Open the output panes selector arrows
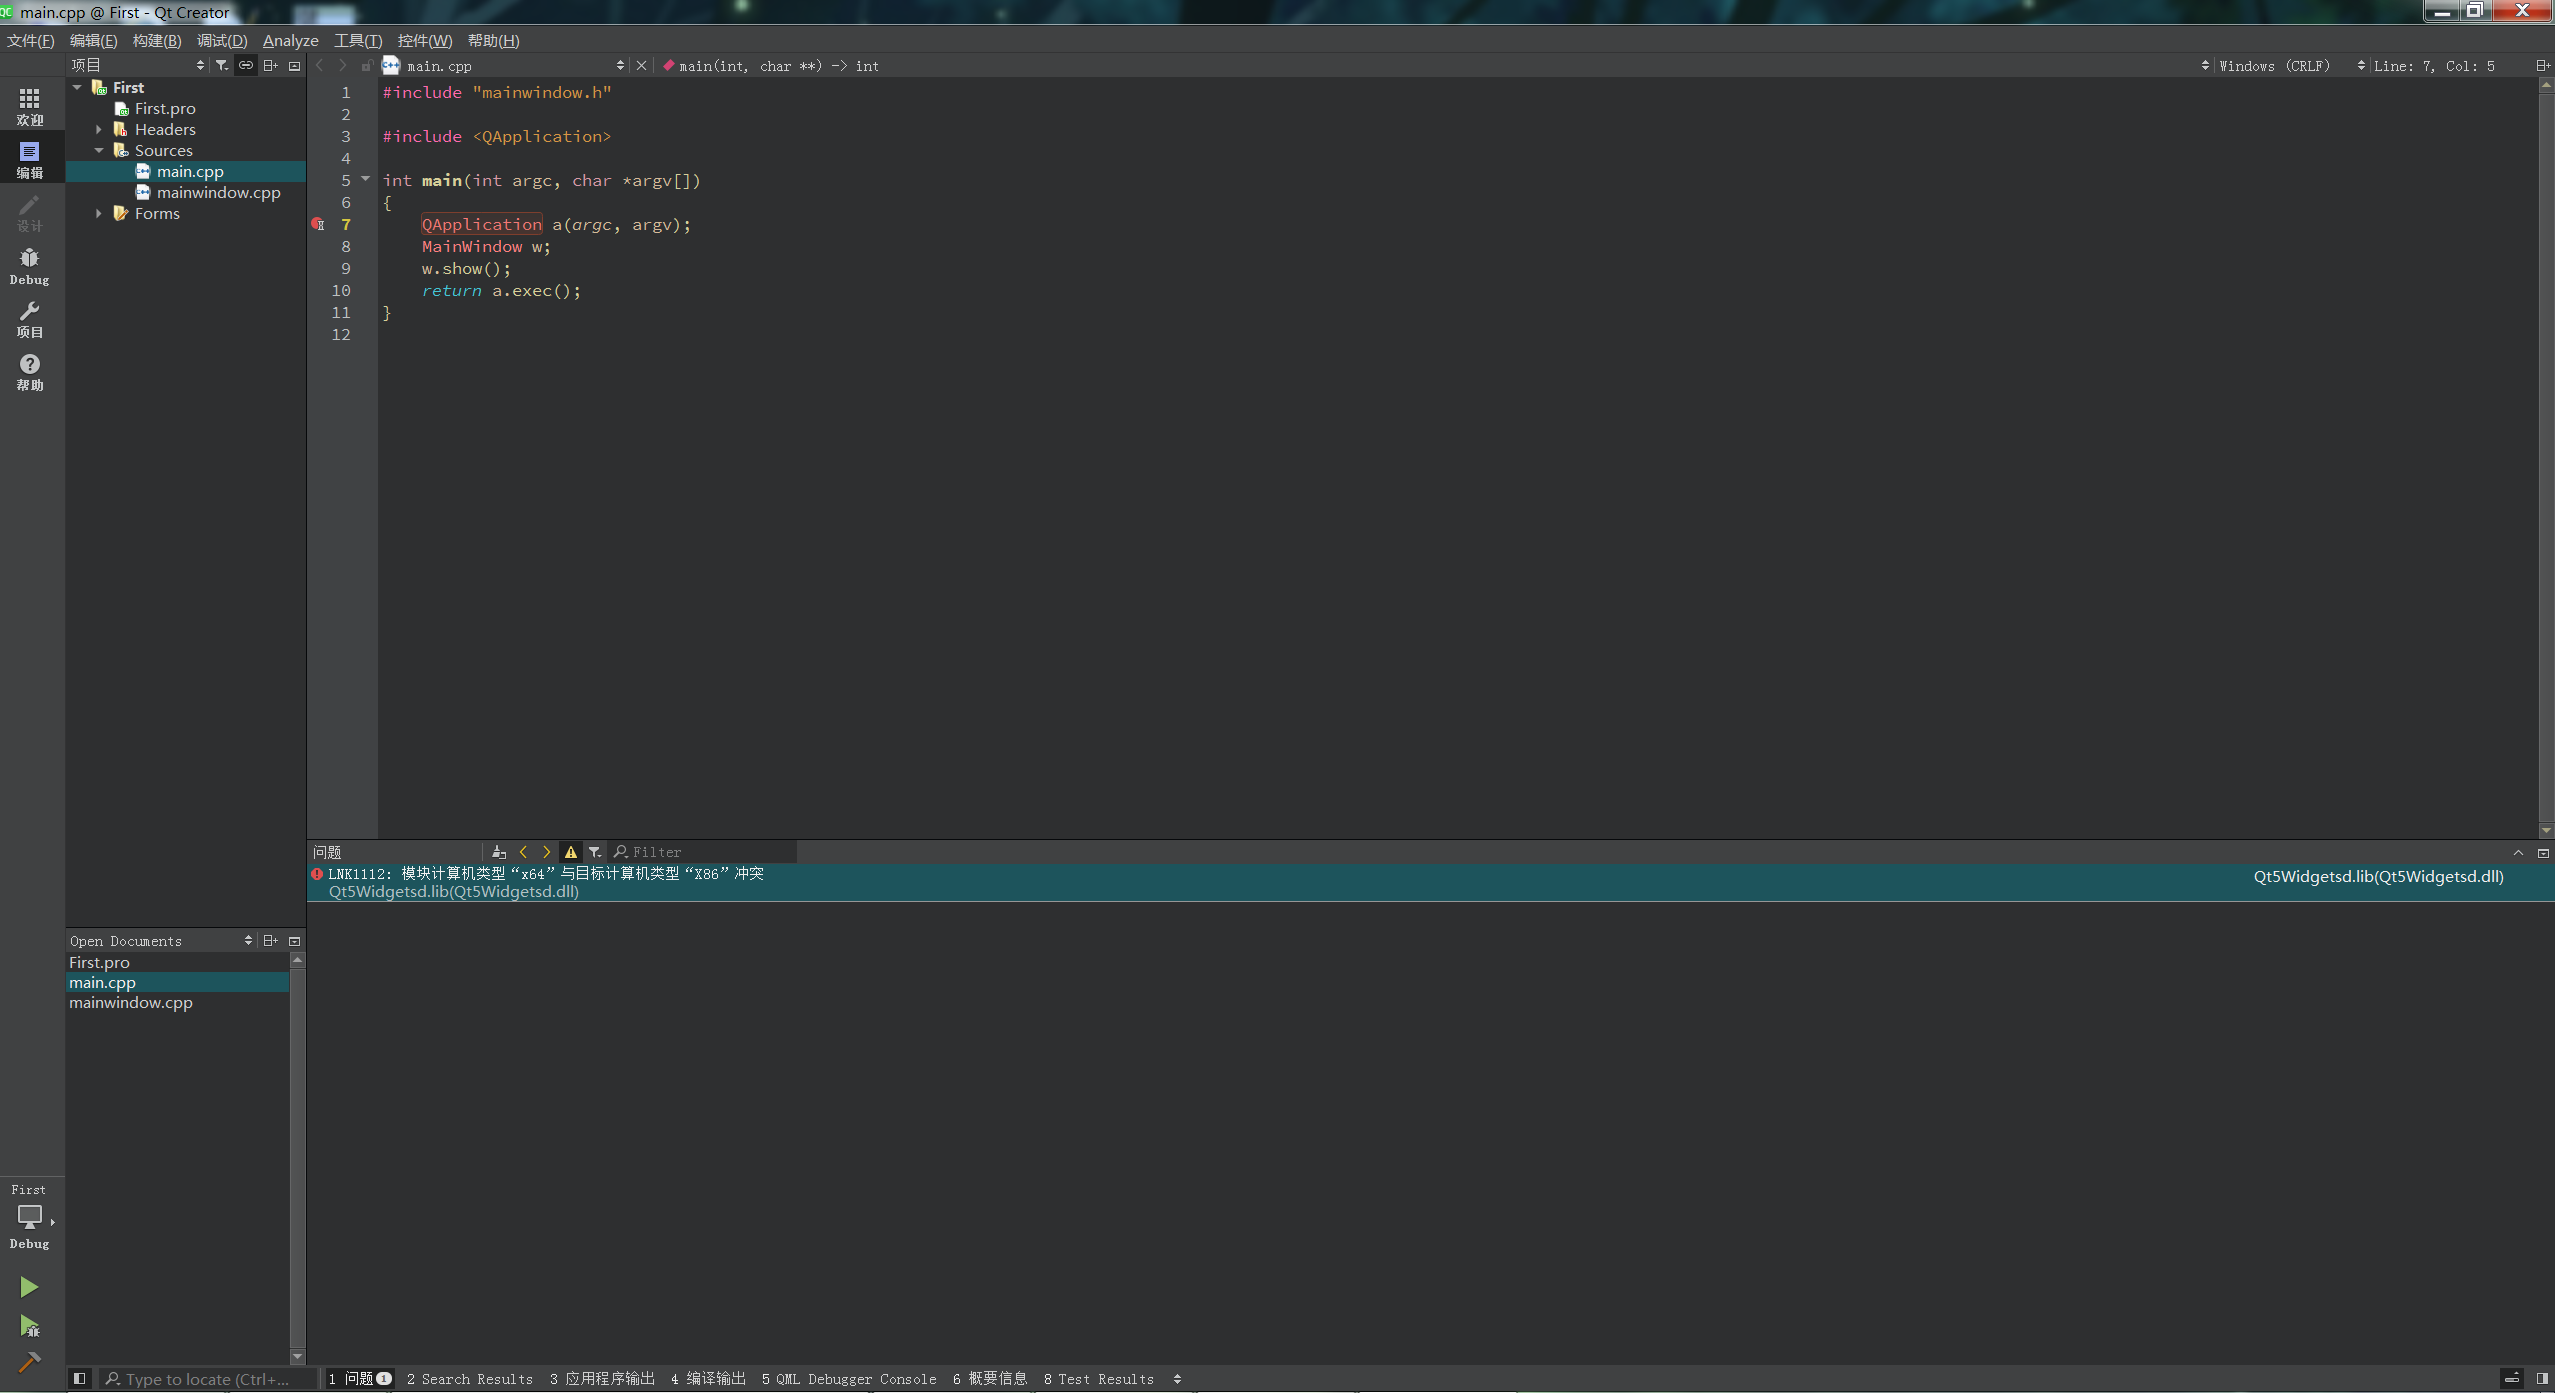The image size is (2555, 1393). (x=1177, y=1378)
